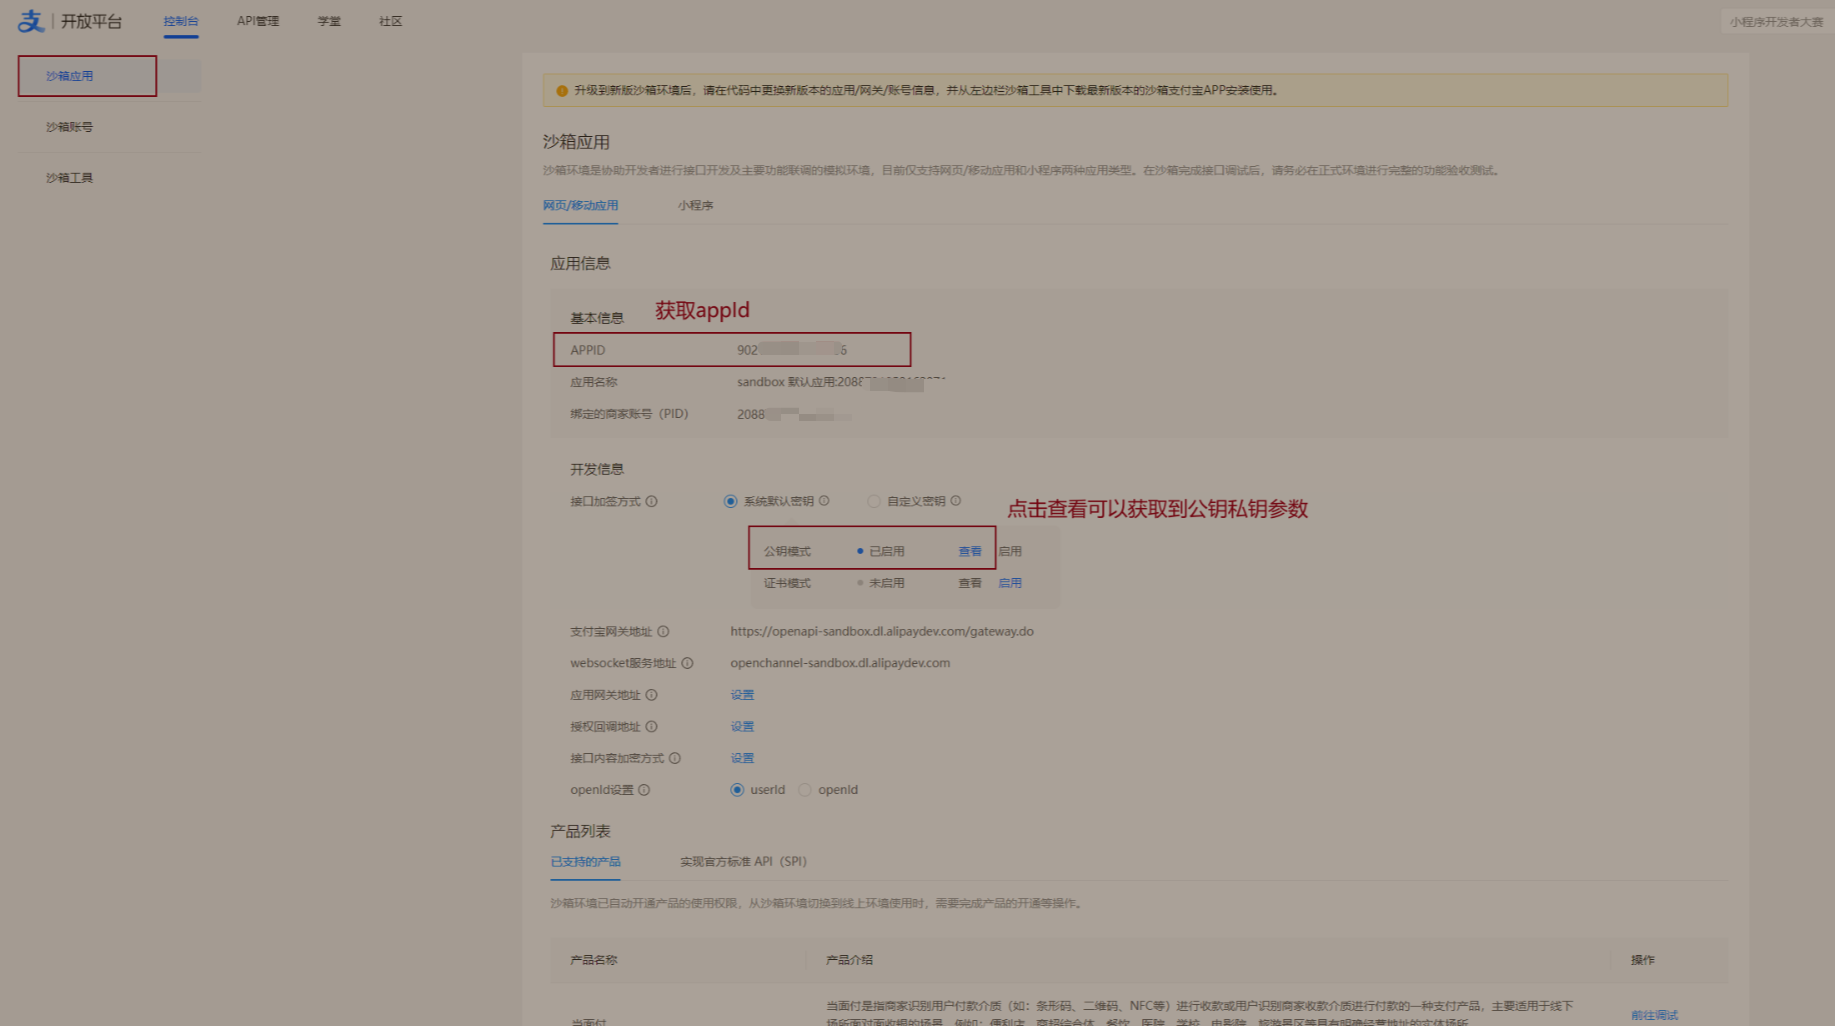Select 沙箱账号 in the left sidebar
The width and height of the screenshot is (1835, 1026).
pos(69,127)
